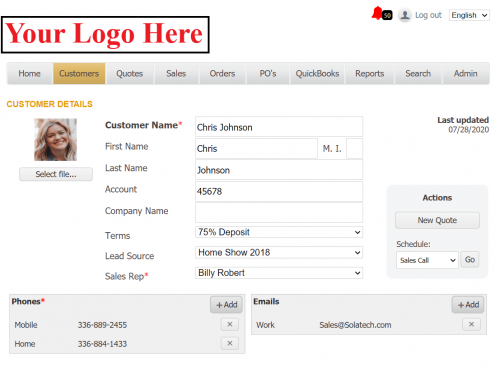Open the Orders tab
The width and height of the screenshot is (494, 368).
coord(222,73)
